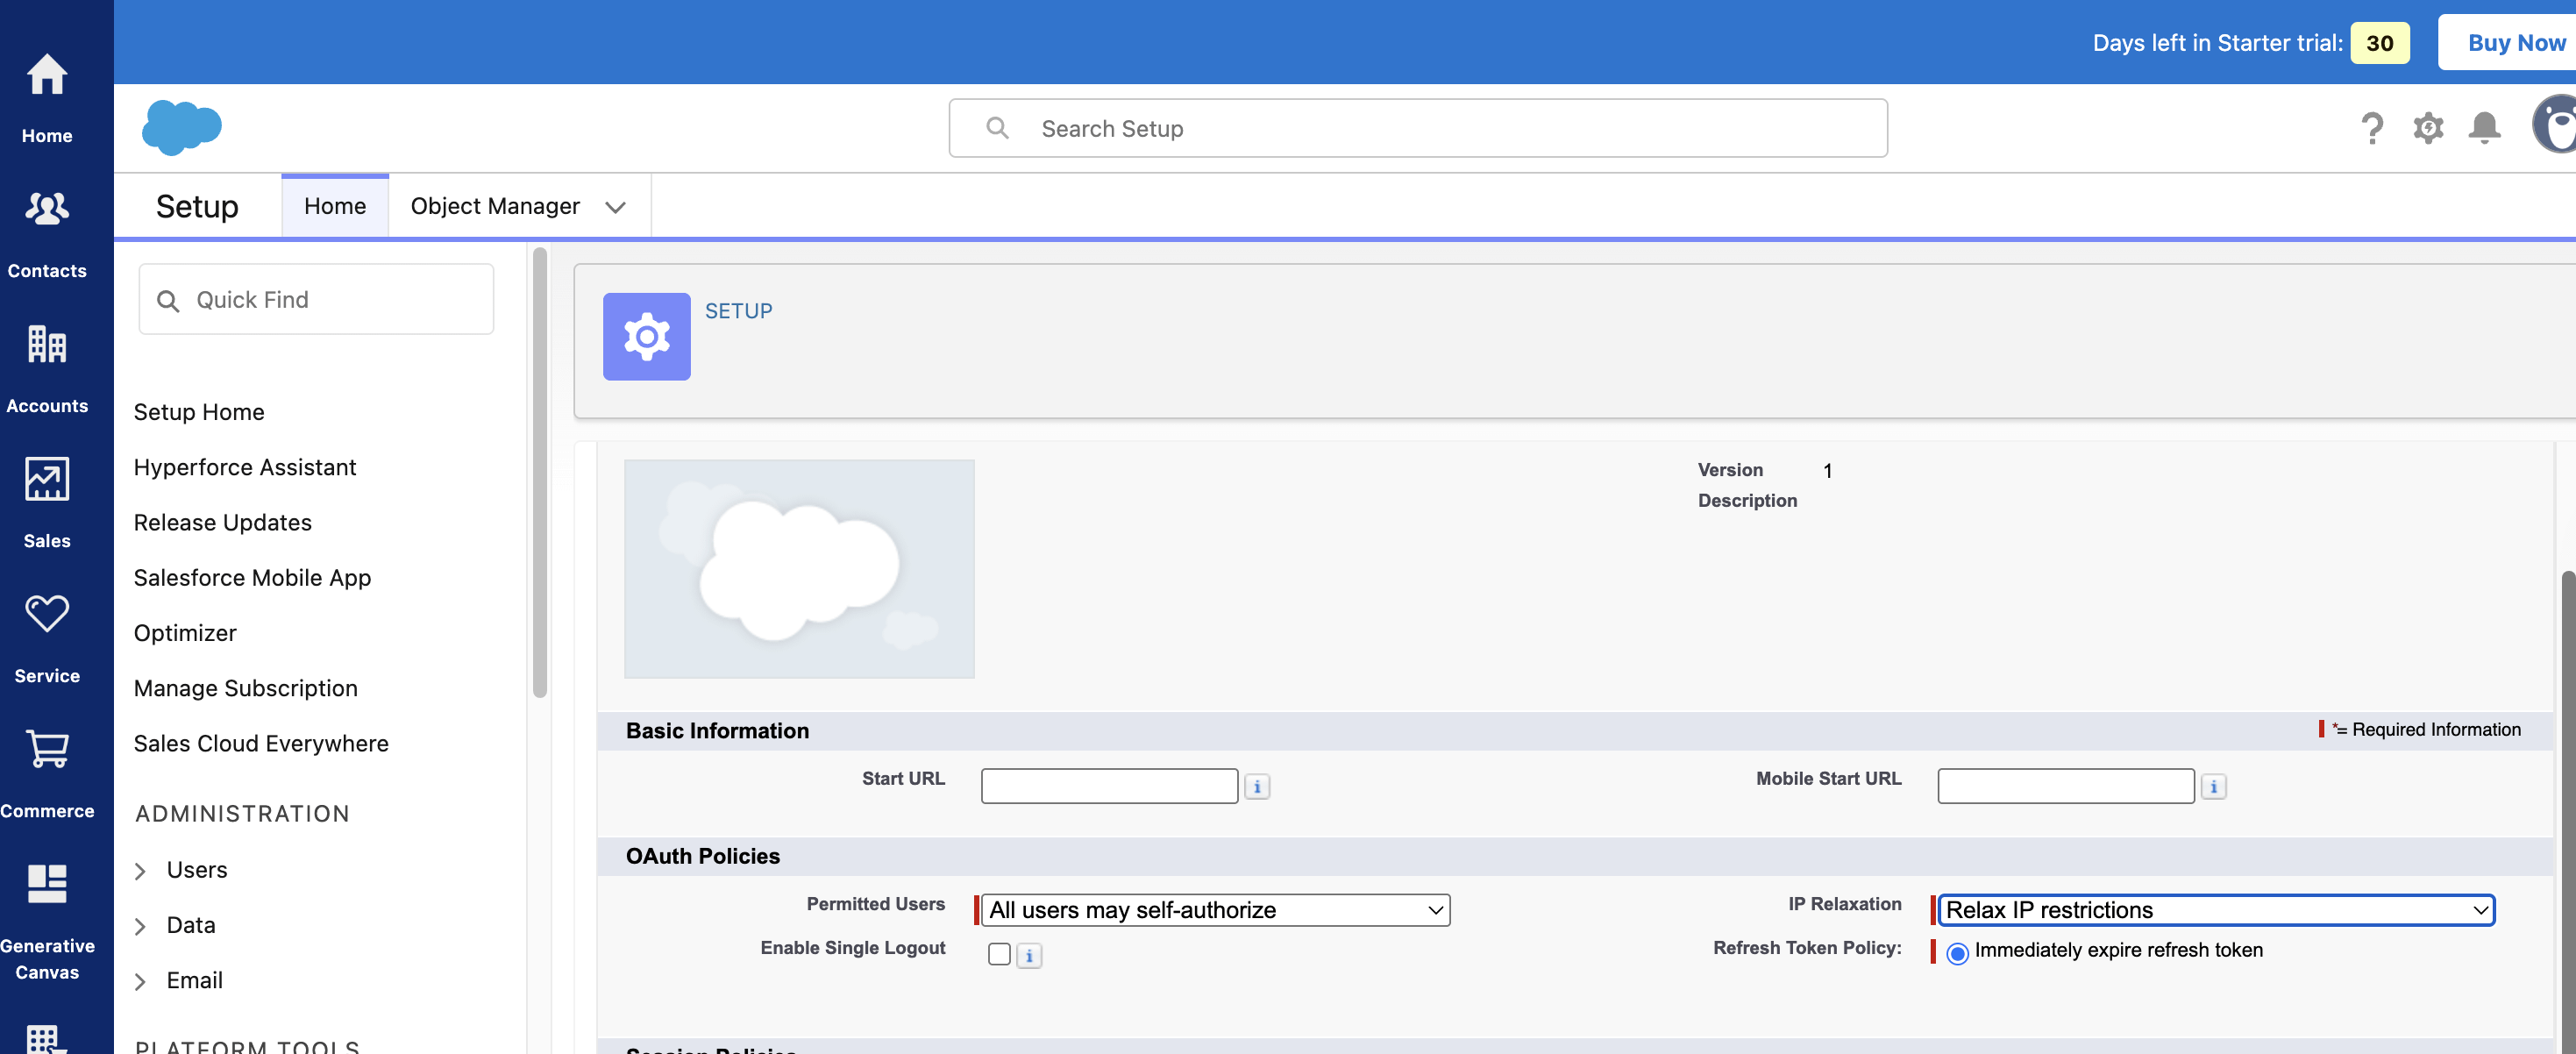Select the Home tab in Setup
Viewport: 2576px width, 1054px height.
335,206
